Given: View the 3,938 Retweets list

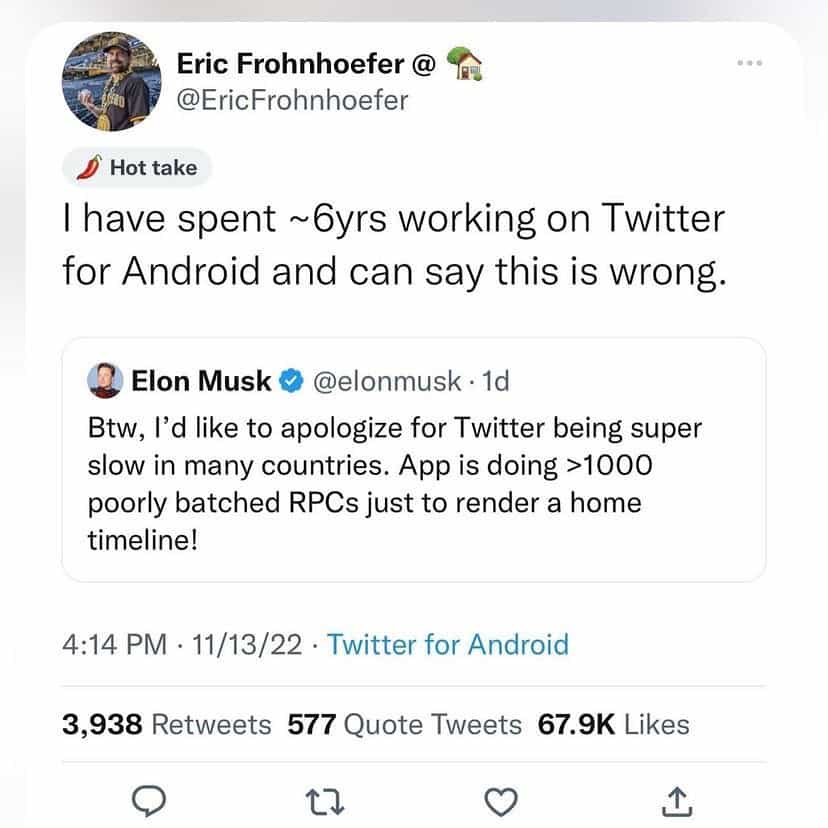Looking at the screenshot, I should (x=166, y=723).
